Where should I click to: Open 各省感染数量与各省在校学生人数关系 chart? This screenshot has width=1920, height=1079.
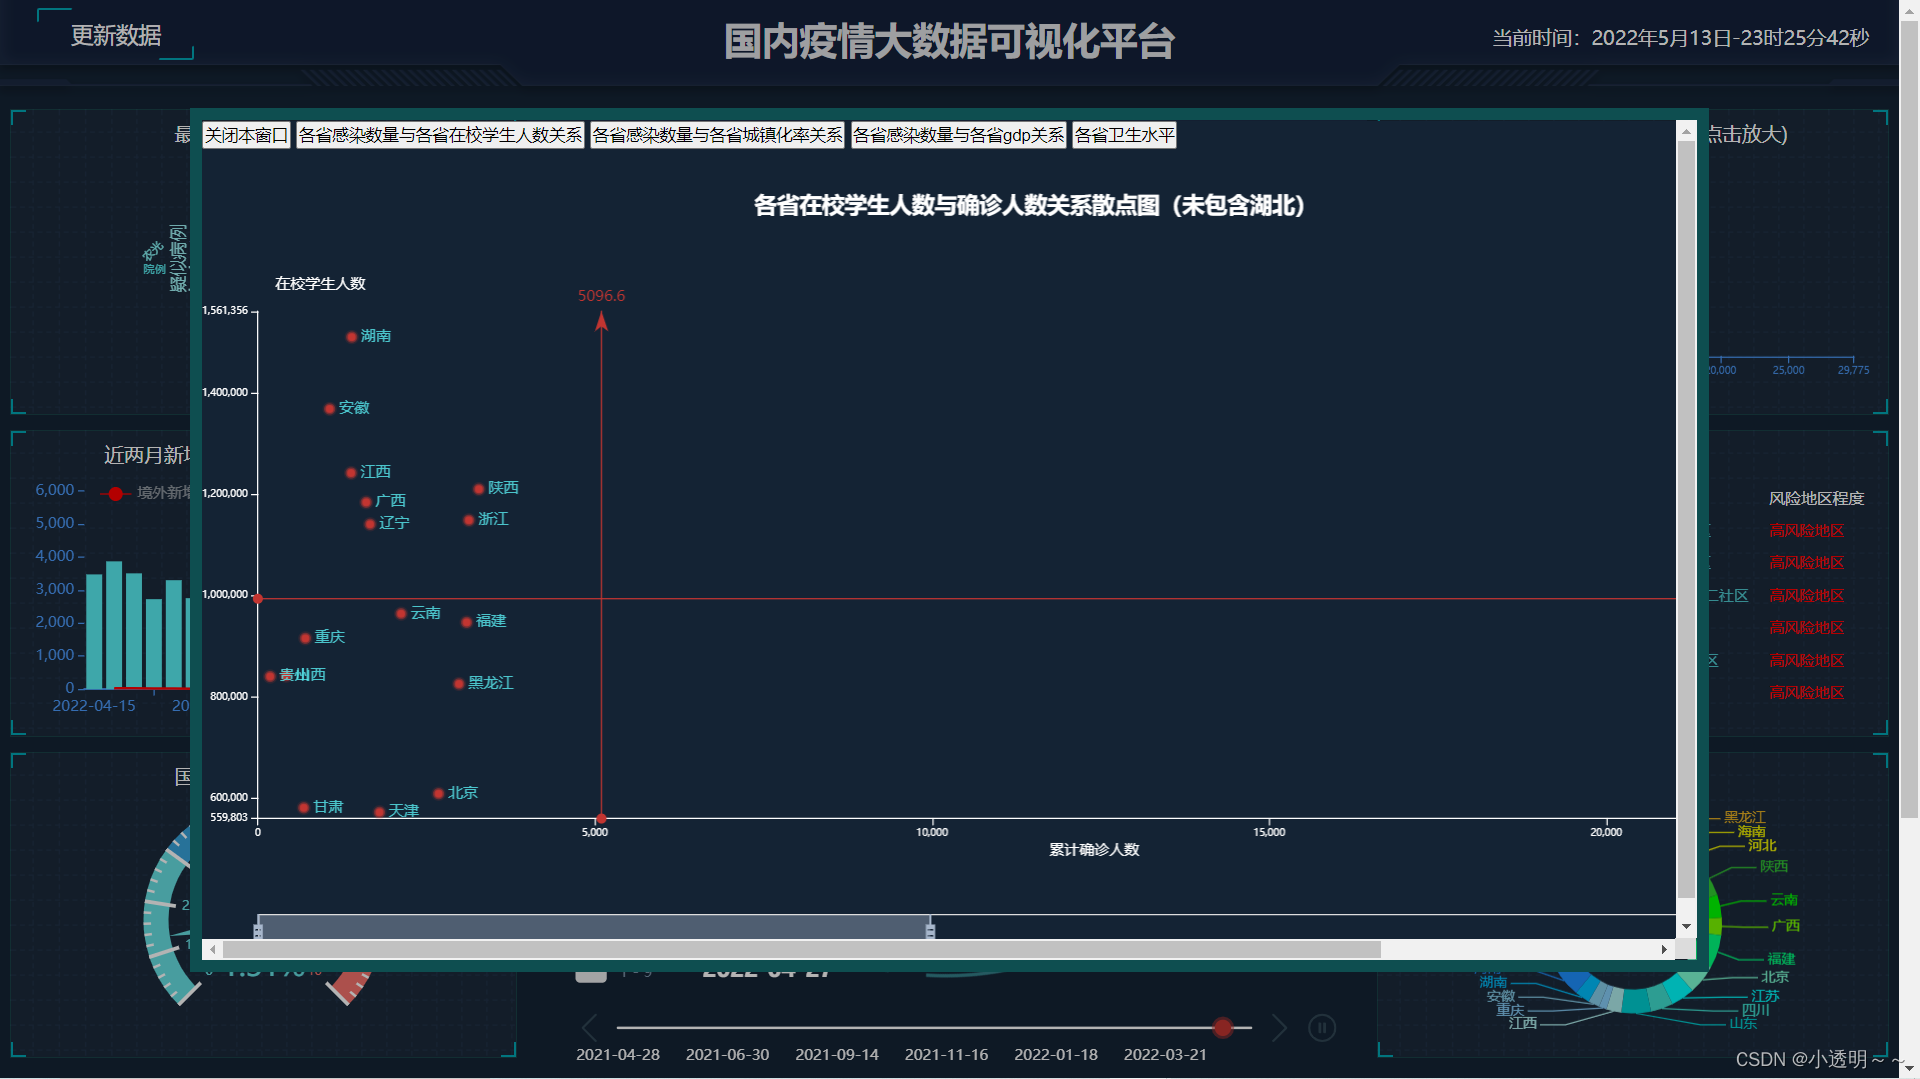[440, 135]
